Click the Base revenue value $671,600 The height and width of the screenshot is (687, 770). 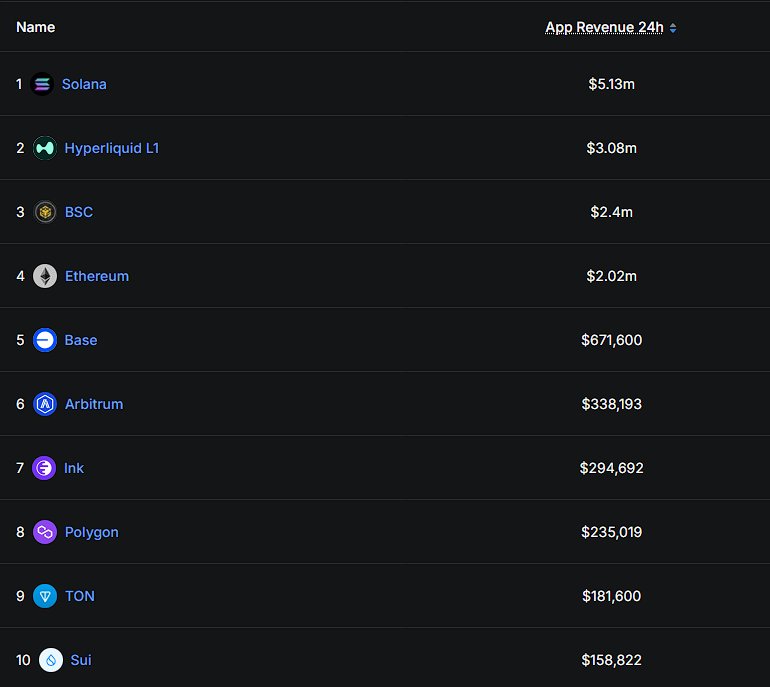coord(611,340)
